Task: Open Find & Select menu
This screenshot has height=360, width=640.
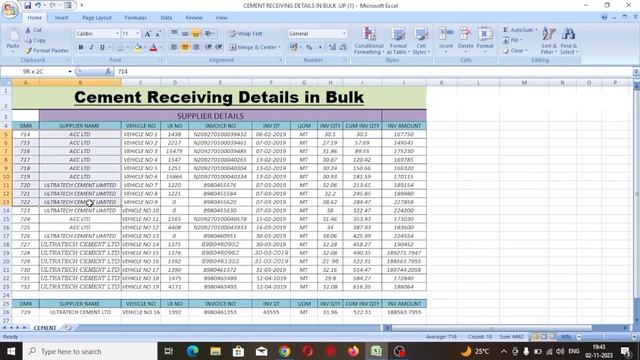Action: (569, 40)
